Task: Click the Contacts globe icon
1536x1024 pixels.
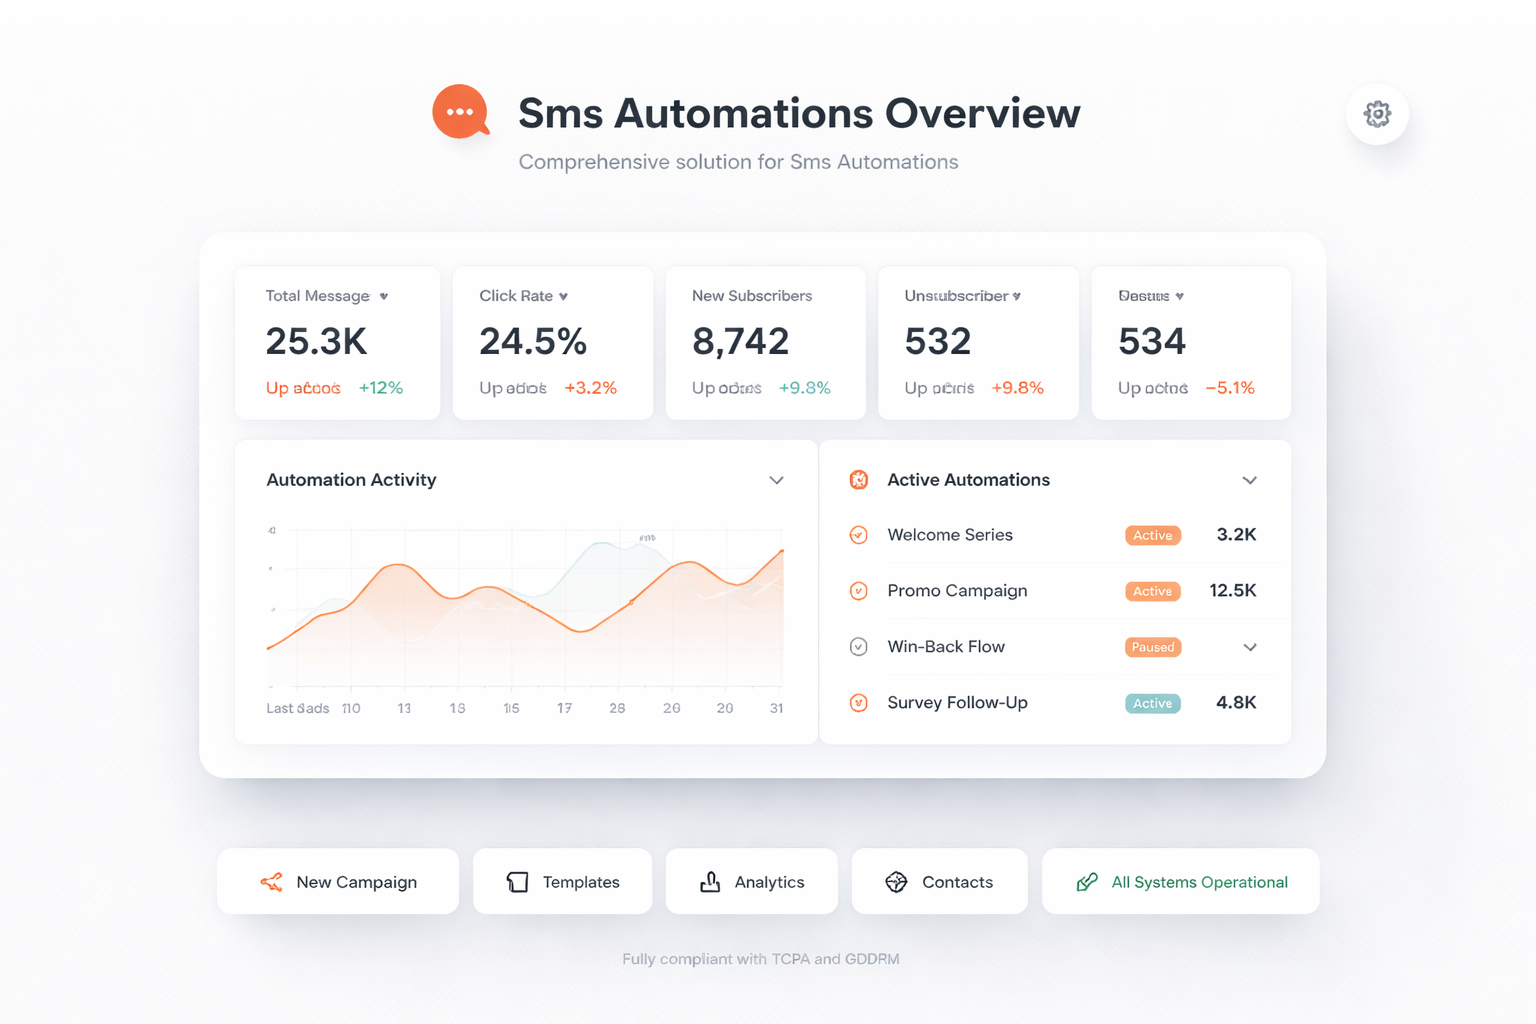Action: [x=896, y=882]
